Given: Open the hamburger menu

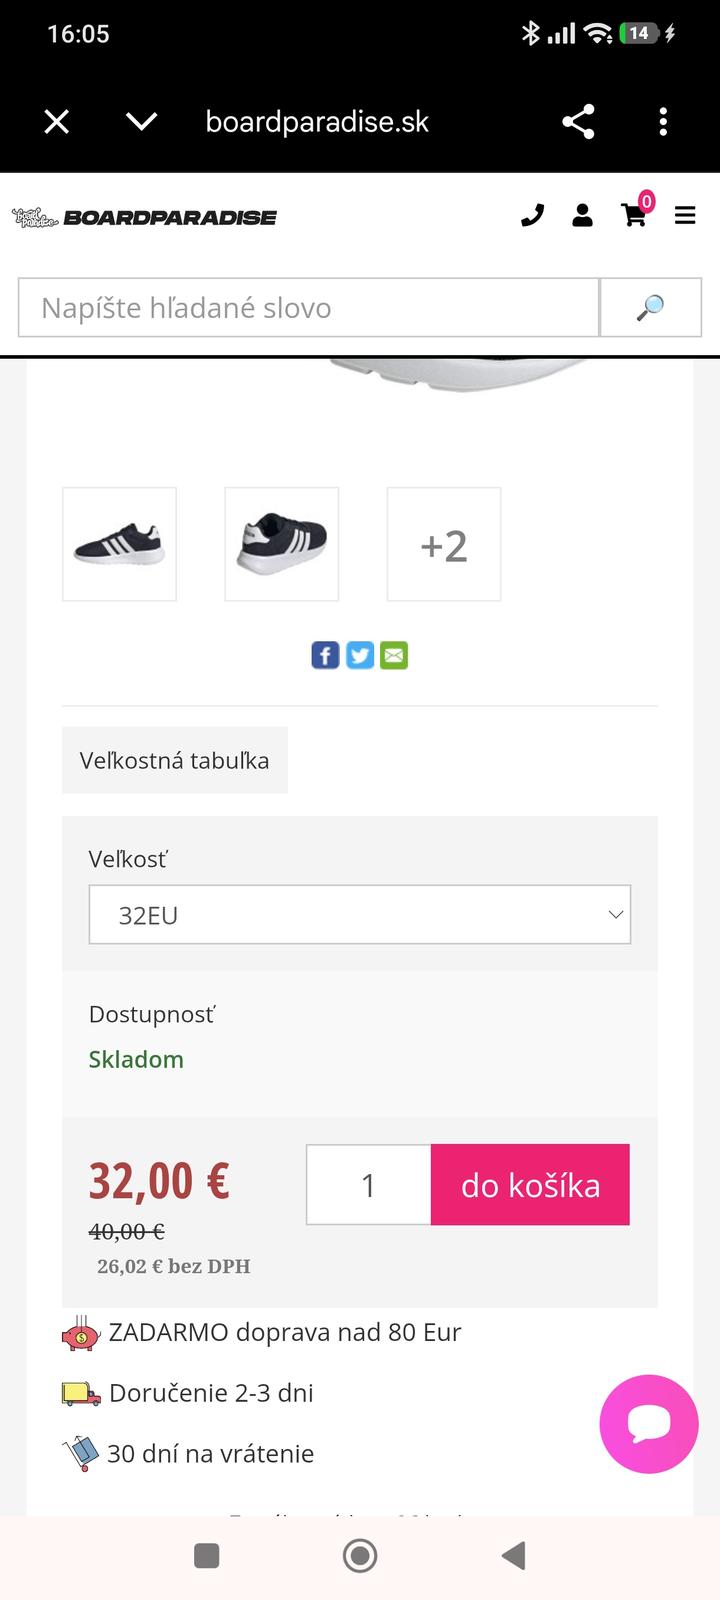Looking at the screenshot, I should 685,215.
